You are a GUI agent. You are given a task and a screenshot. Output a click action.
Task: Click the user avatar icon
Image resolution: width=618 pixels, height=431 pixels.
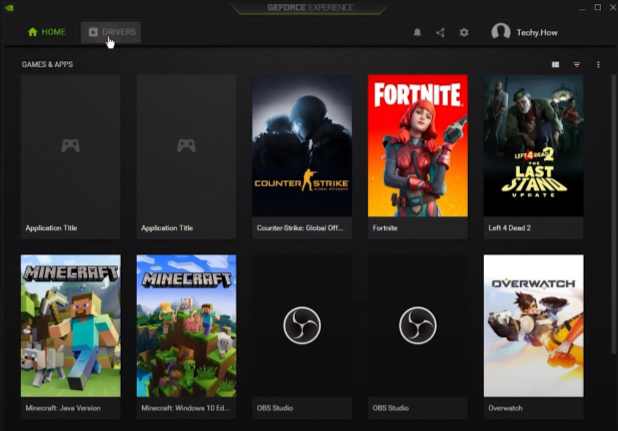click(x=501, y=32)
